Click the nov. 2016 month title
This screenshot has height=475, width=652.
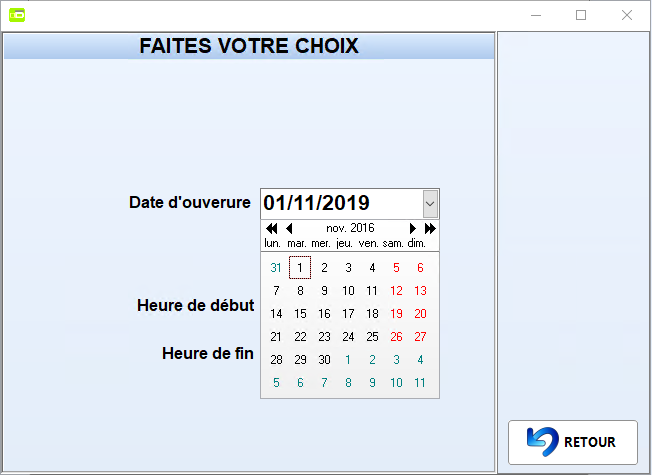click(x=350, y=228)
